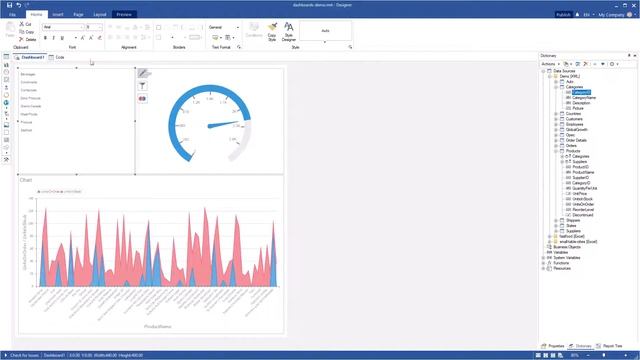Image resolution: width=640 pixels, height=360 pixels.
Task: Open the Text Format dialog launcher
Action: pyautogui.click(x=239, y=47)
